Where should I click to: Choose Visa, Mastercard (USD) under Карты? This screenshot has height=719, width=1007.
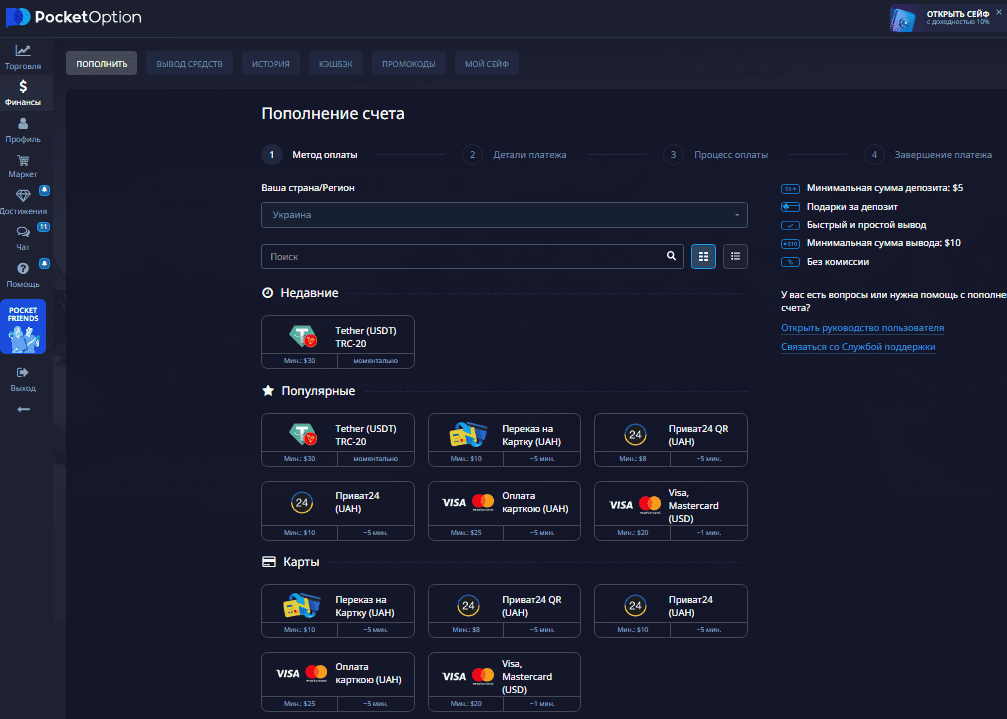click(x=504, y=682)
